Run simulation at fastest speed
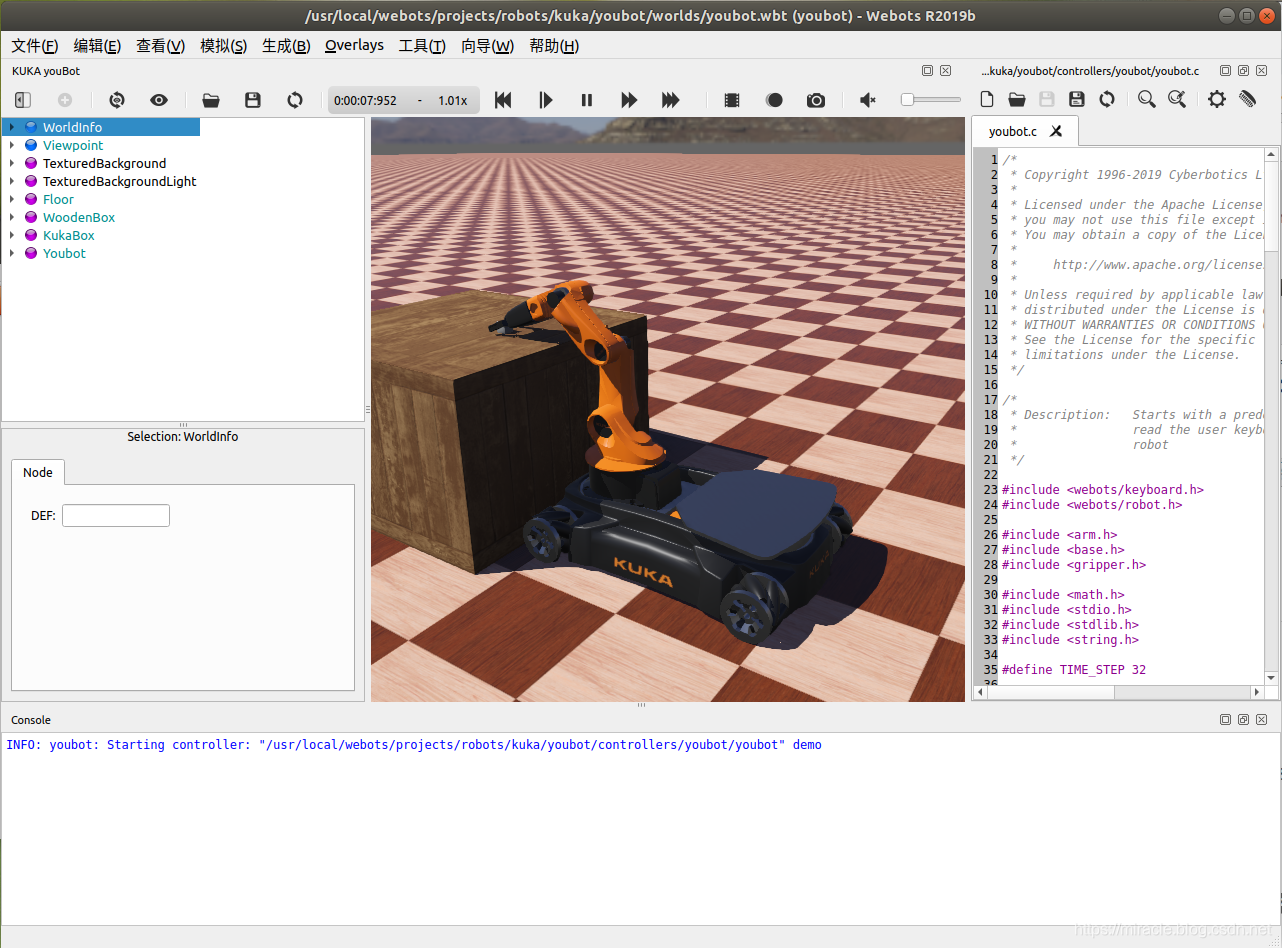The height and width of the screenshot is (948, 1282). click(671, 100)
